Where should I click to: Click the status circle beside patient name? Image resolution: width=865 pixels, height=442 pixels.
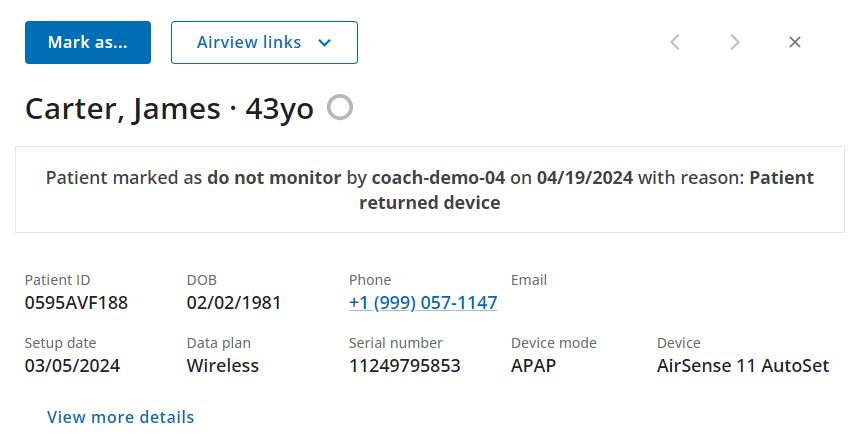[x=340, y=107]
